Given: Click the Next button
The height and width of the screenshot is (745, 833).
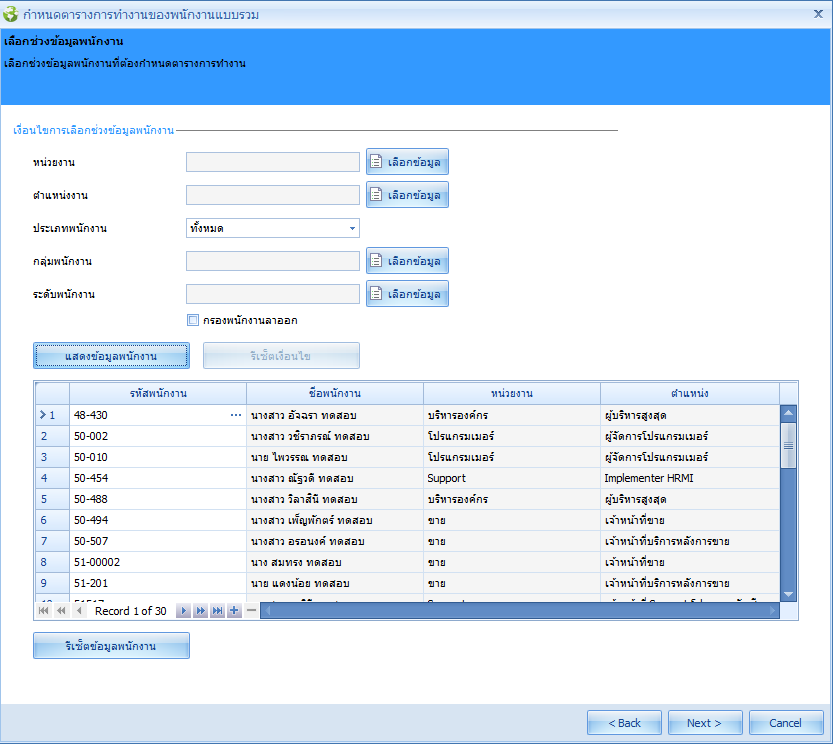Looking at the screenshot, I should (705, 723).
